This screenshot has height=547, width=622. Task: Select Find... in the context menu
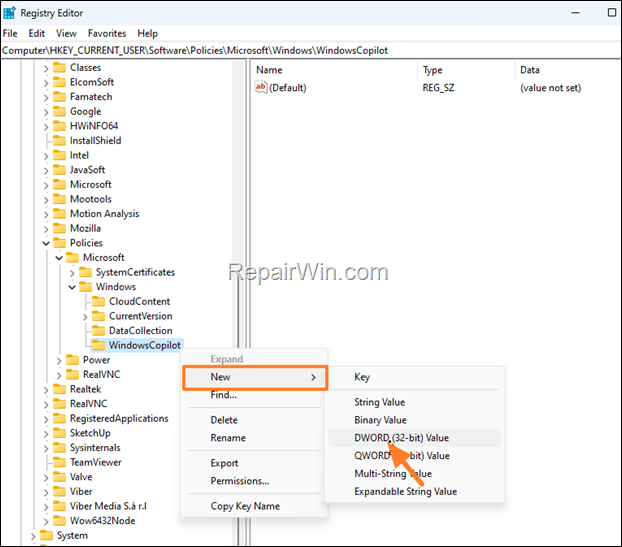tap(254, 395)
